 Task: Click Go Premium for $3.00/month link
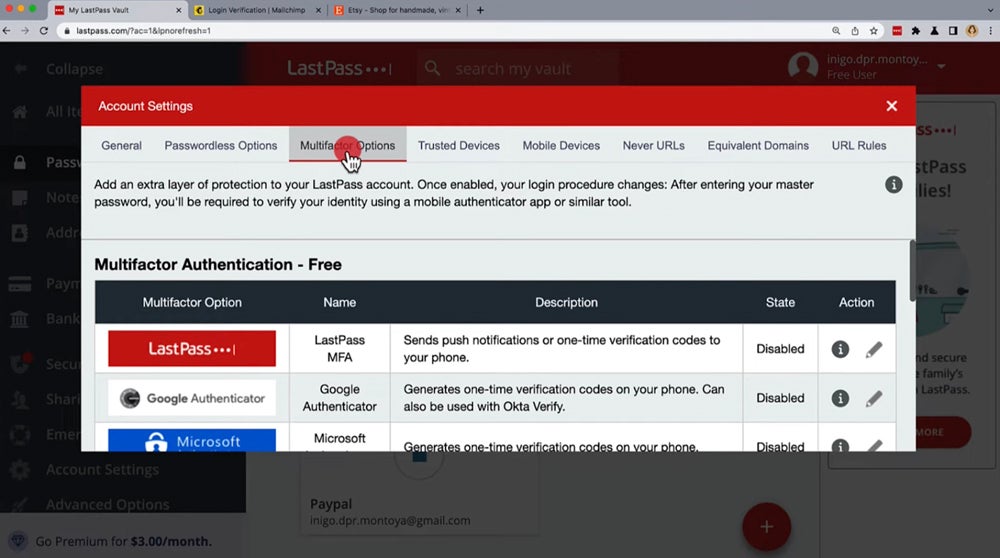[x=123, y=541]
